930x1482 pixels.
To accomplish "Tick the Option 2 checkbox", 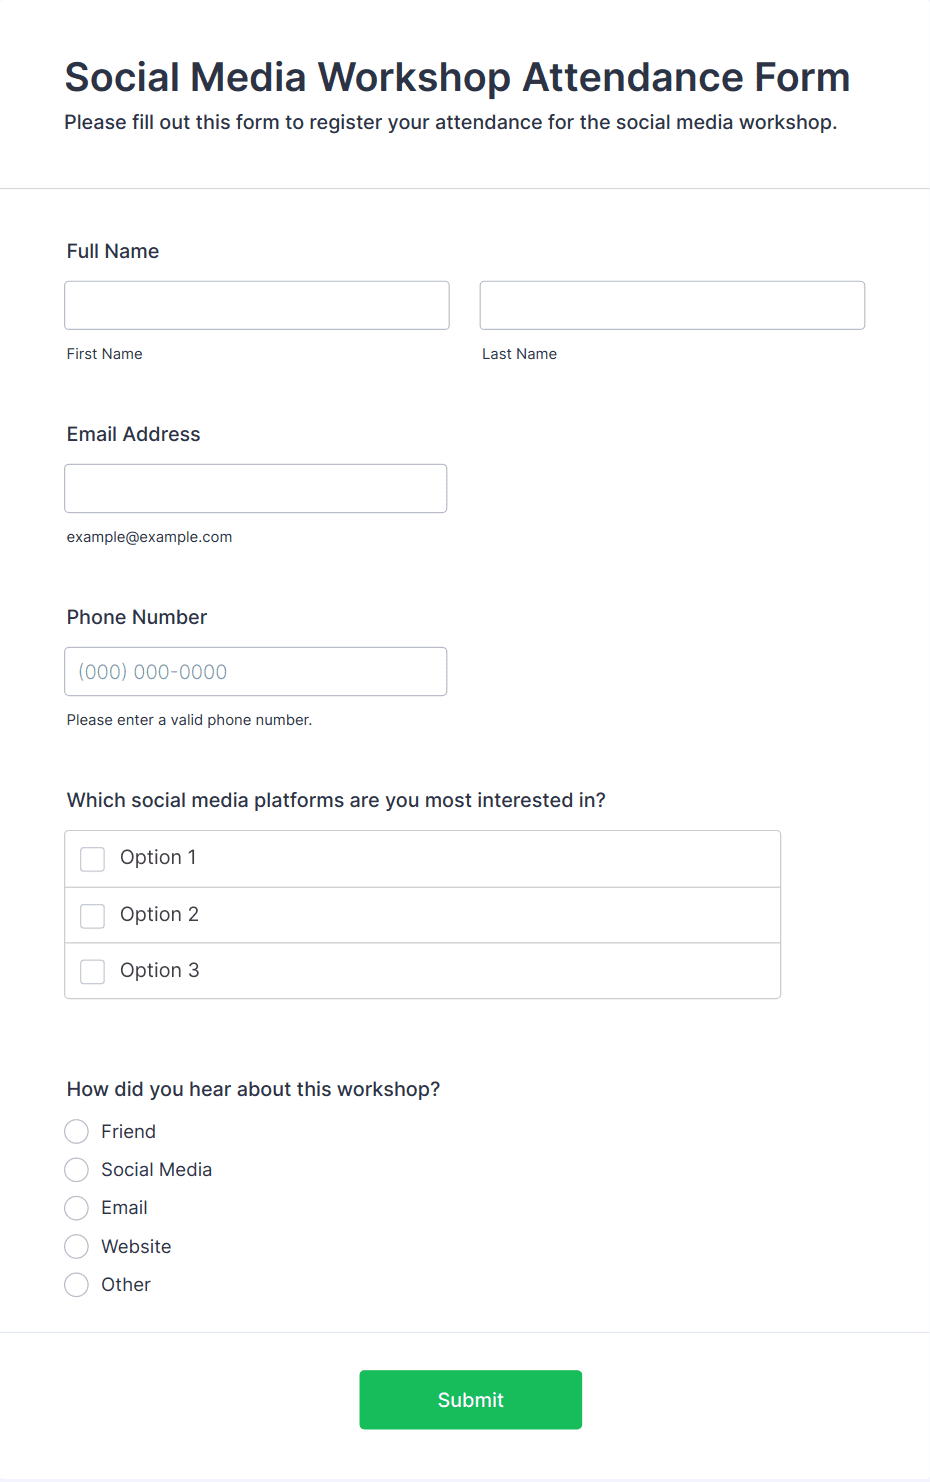I will [x=92, y=916].
